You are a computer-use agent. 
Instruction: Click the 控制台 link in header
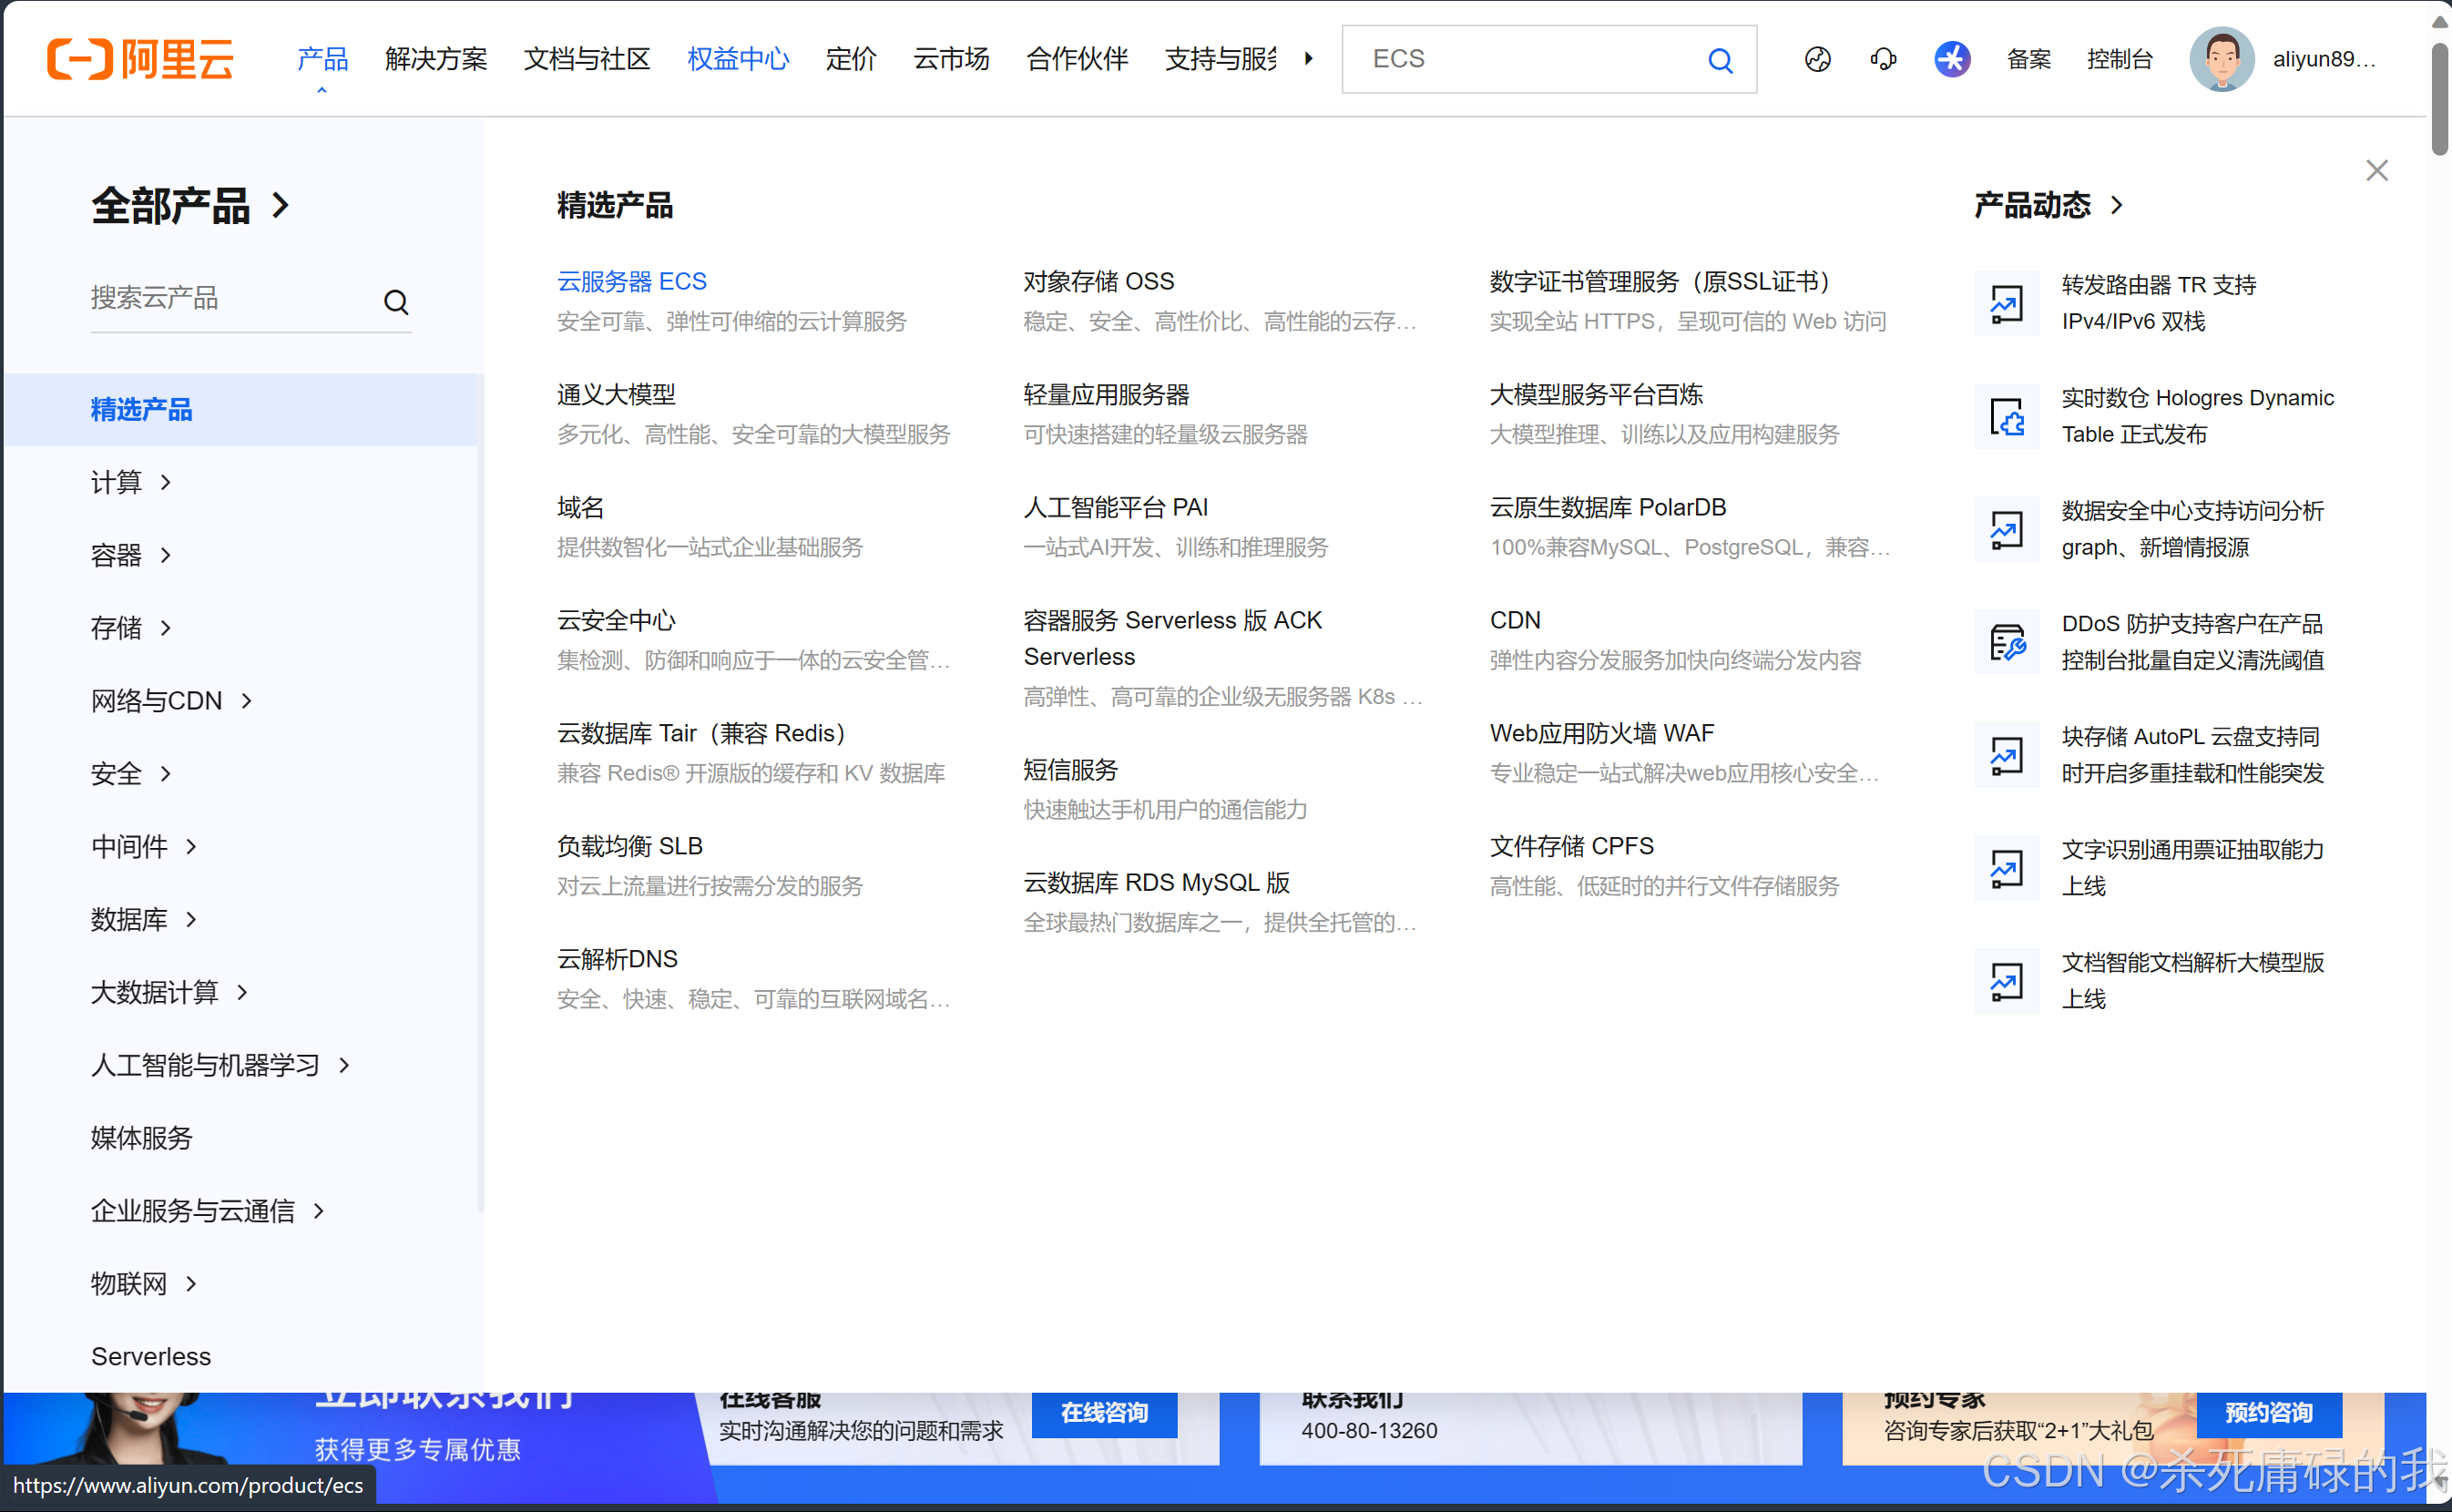2119,59
